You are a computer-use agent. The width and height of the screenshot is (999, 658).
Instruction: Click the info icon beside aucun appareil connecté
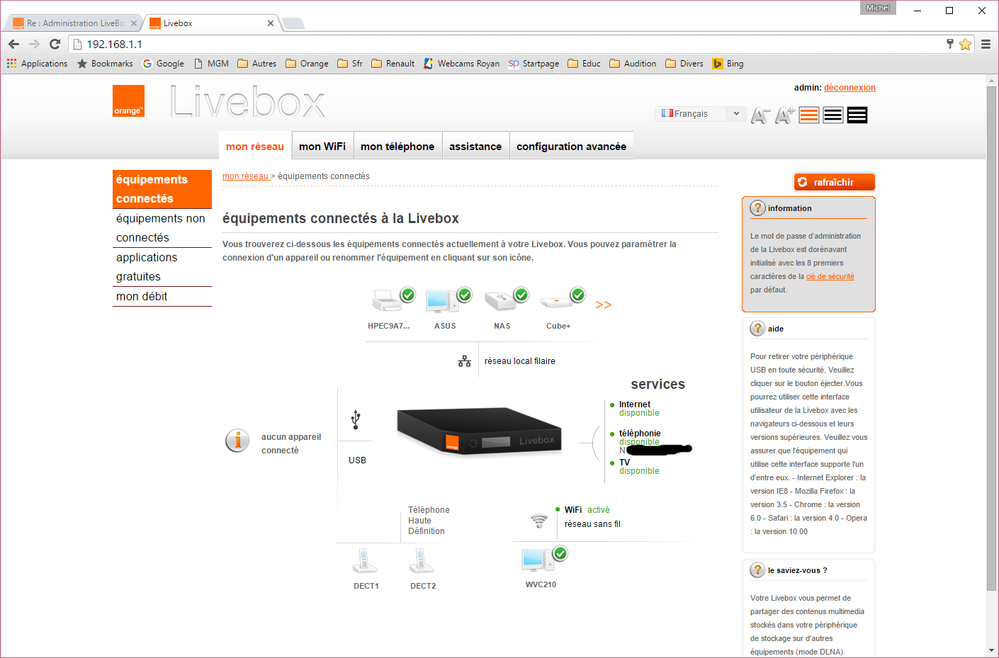click(x=237, y=440)
